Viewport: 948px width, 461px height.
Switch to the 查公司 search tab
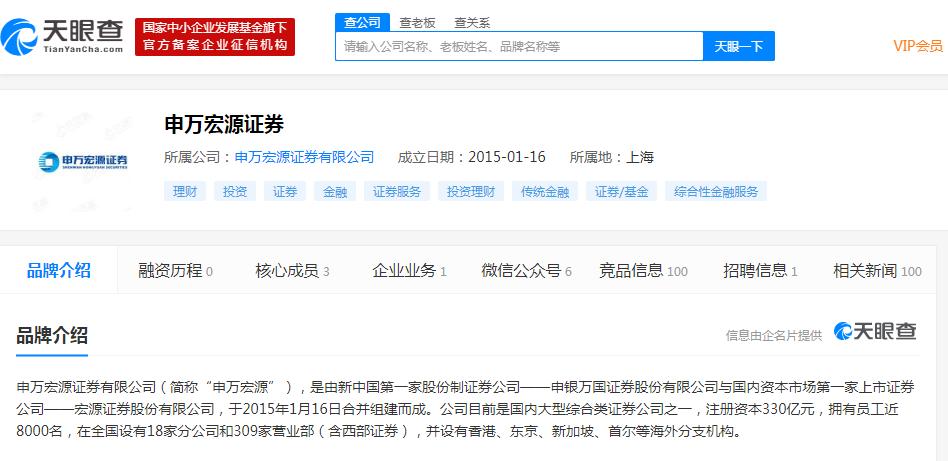(362, 23)
